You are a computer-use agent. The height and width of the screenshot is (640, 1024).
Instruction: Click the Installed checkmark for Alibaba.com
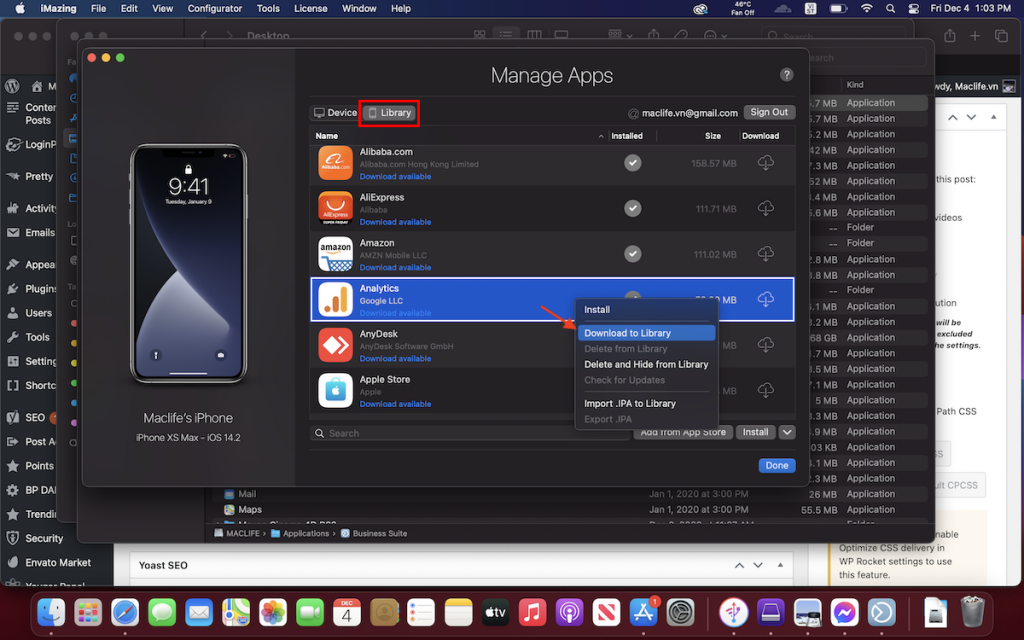point(632,162)
